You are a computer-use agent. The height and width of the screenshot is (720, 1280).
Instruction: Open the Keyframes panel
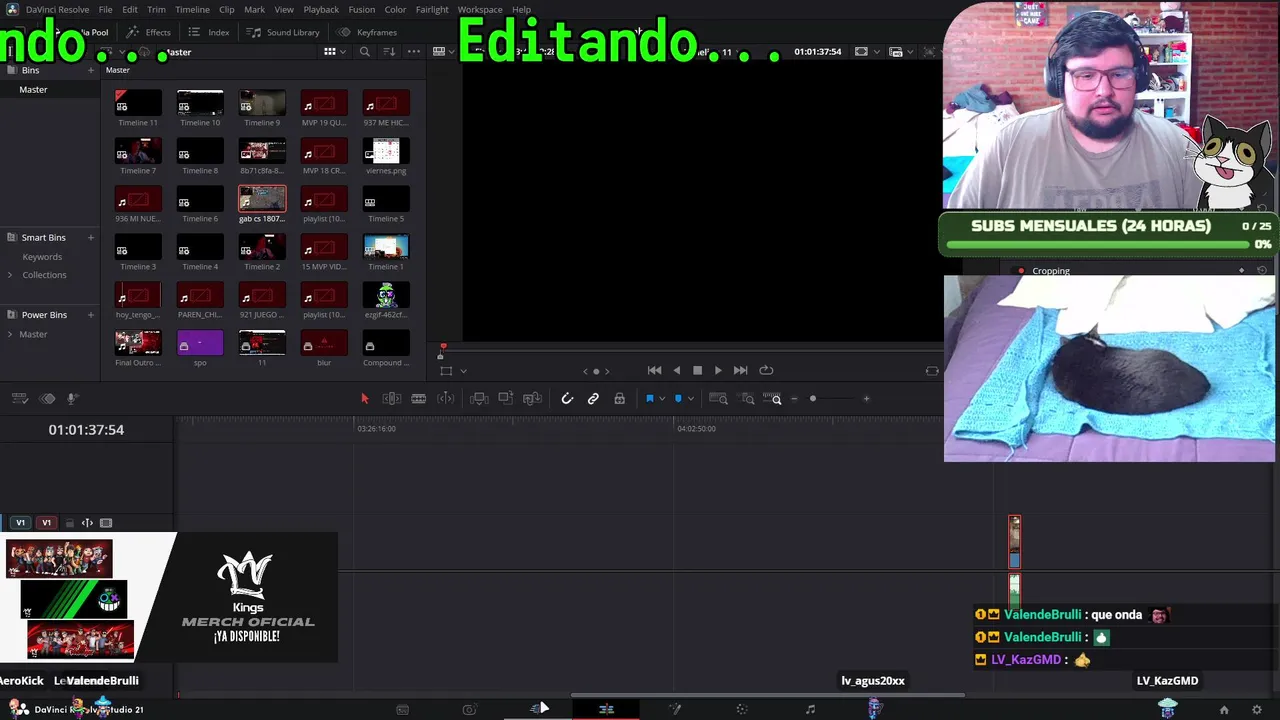coord(368,32)
